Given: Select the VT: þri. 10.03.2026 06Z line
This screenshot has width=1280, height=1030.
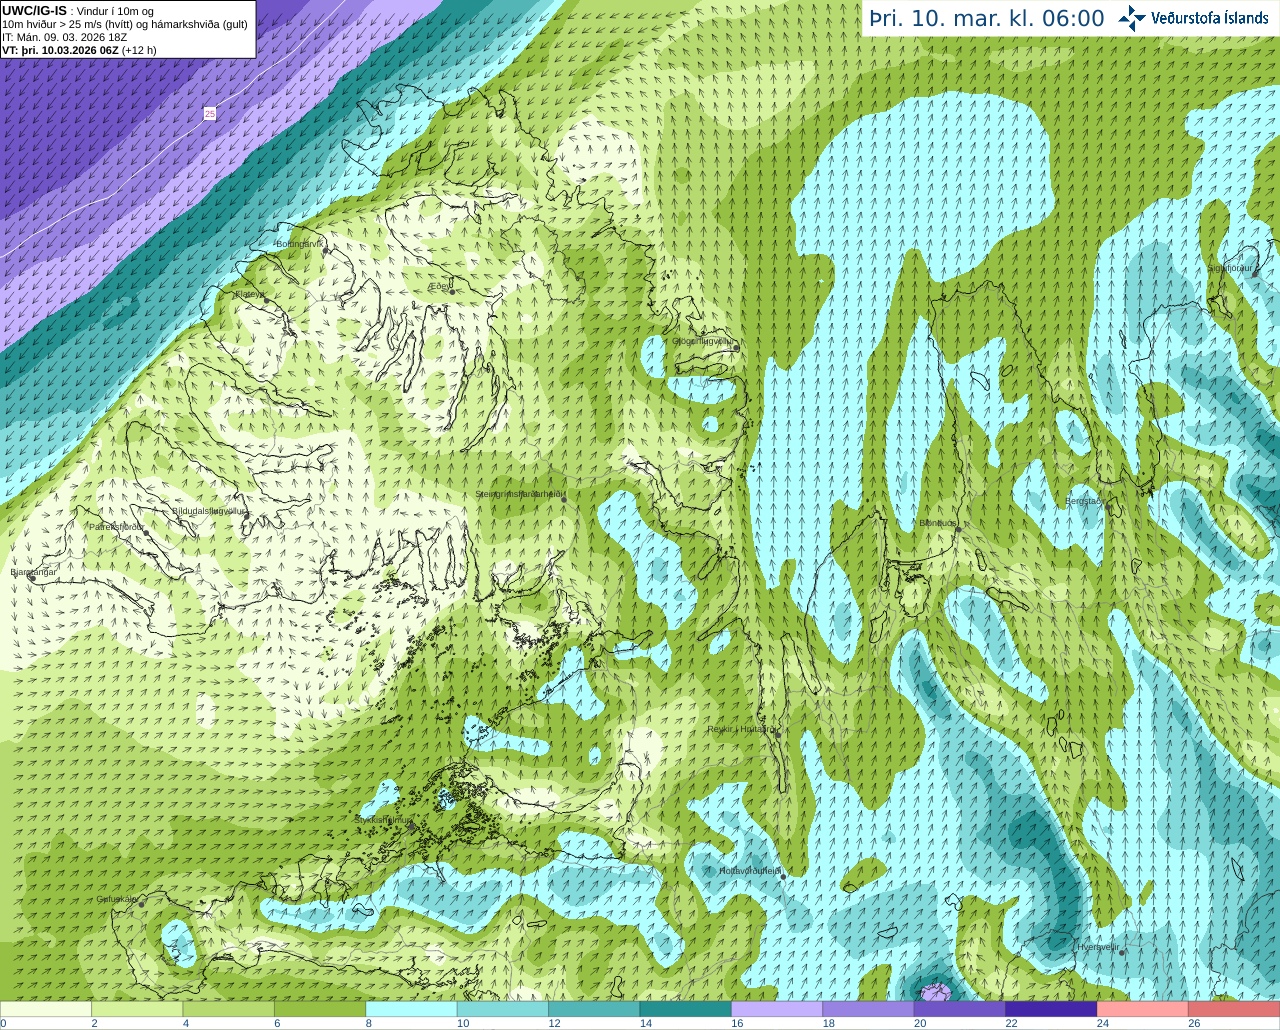Looking at the screenshot, I should click(x=79, y=50).
